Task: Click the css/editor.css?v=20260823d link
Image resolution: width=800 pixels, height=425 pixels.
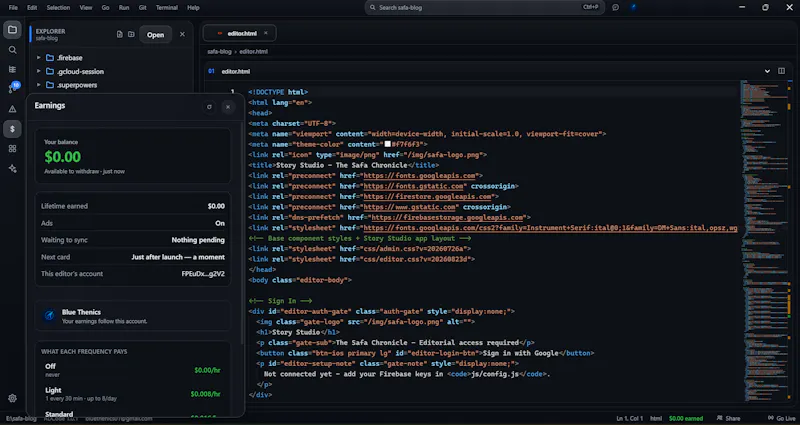Action: tap(417, 259)
